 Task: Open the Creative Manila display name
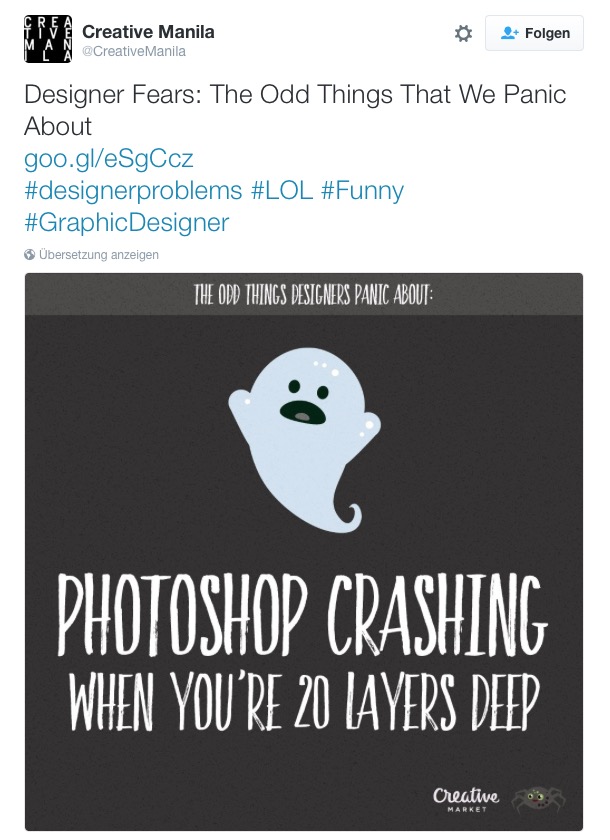[148, 32]
